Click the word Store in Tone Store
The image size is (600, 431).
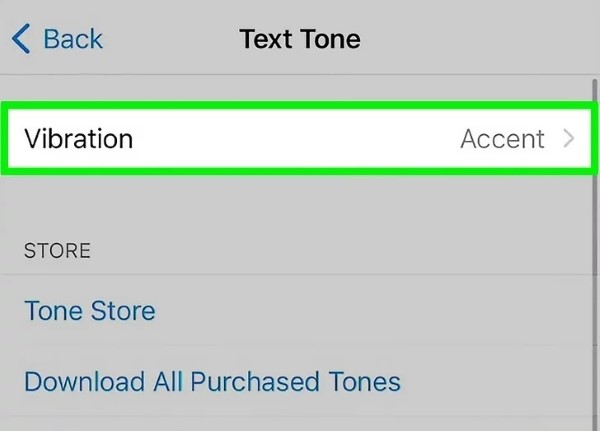(x=125, y=311)
